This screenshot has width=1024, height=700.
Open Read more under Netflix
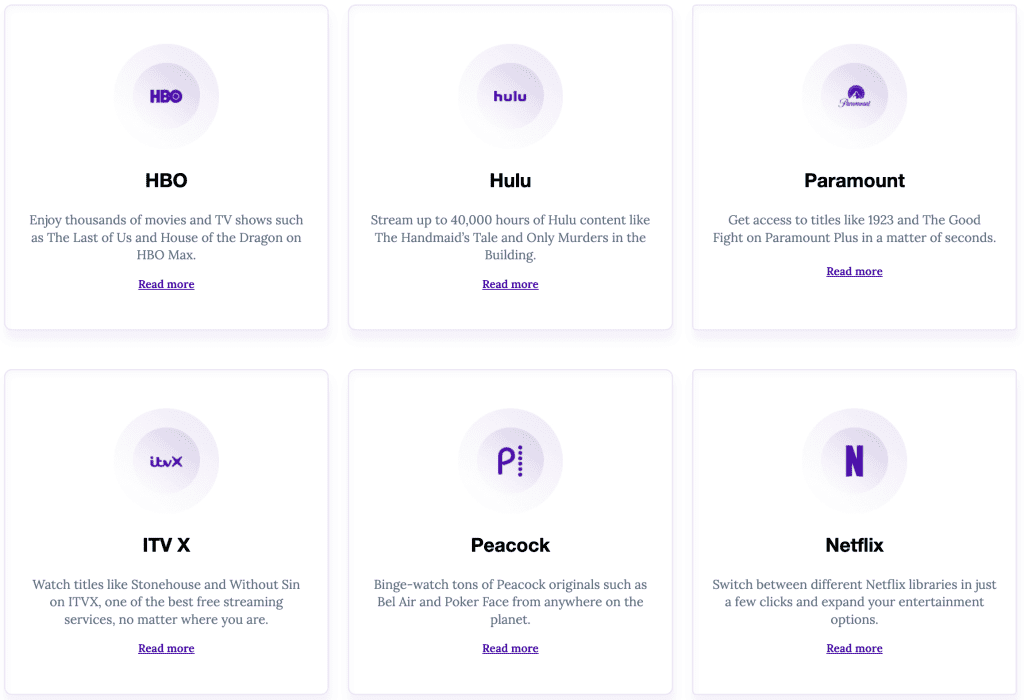(854, 648)
